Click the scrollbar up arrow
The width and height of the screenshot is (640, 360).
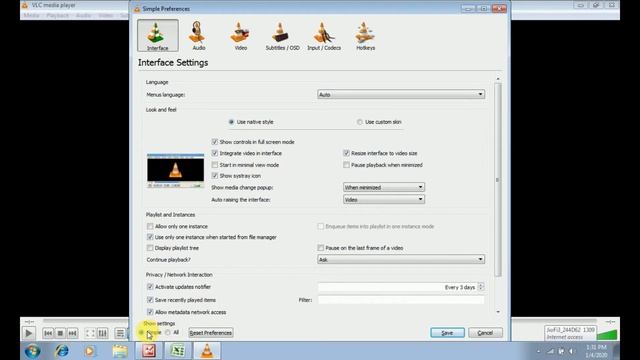click(498, 78)
